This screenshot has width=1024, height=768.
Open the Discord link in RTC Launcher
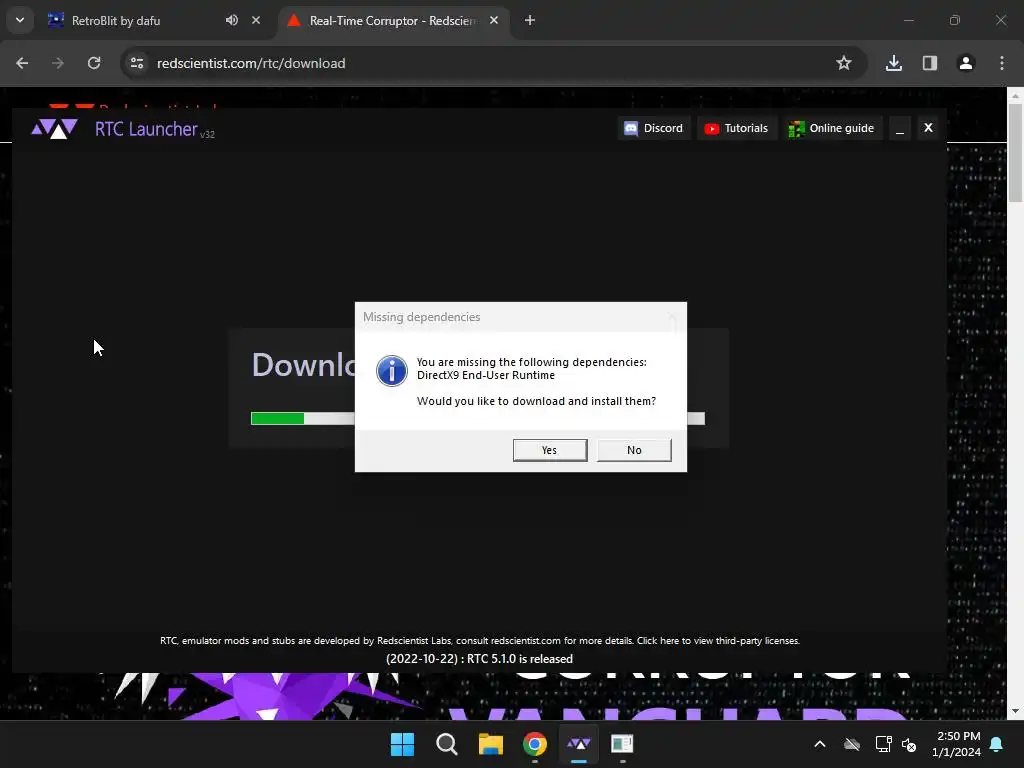(x=654, y=128)
